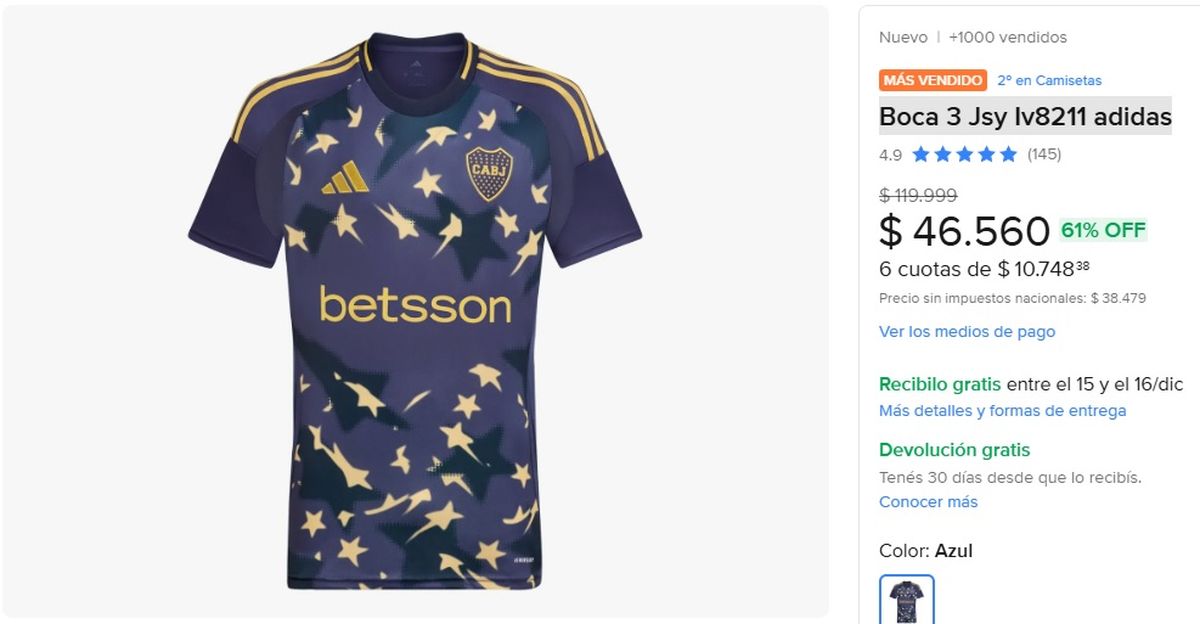Open "Más detalles y formas de entrega"

click(1002, 411)
